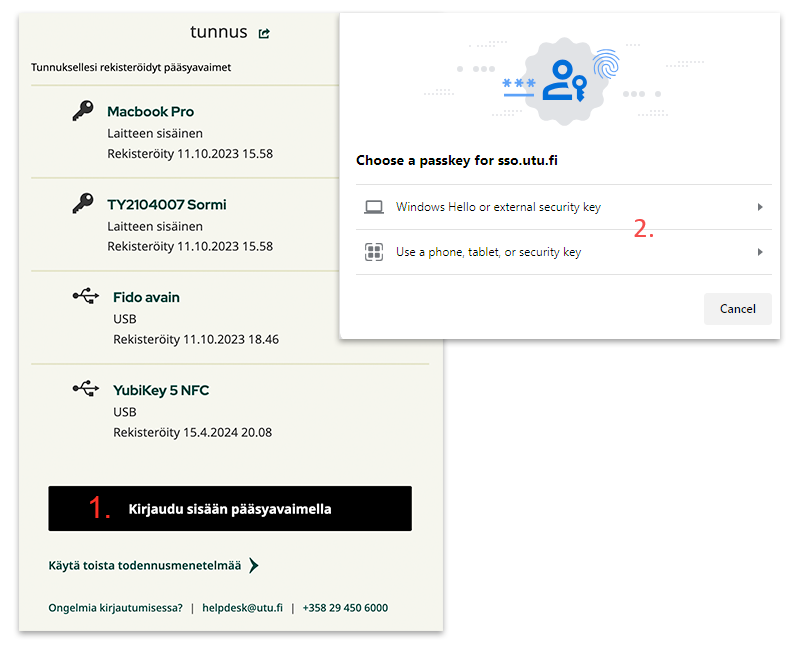The height and width of the screenshot is (648, 794).
Task: Select the YubiKey 5 NFC entry name
Action: tap(161, 390)
